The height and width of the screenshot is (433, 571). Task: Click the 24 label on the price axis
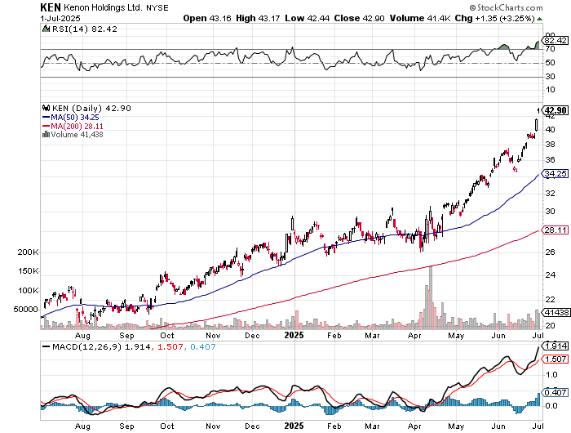point(550,275)
